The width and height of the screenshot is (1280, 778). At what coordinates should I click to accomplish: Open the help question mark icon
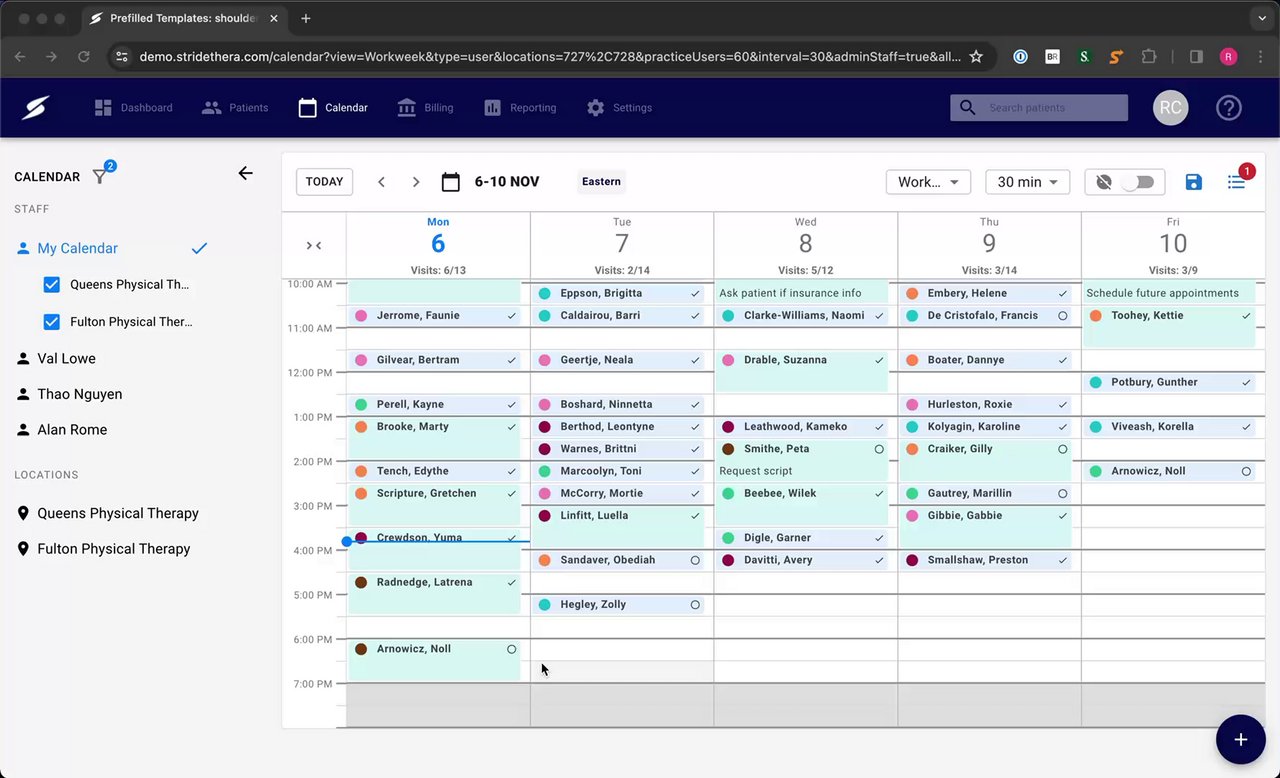coord(1228,108)
